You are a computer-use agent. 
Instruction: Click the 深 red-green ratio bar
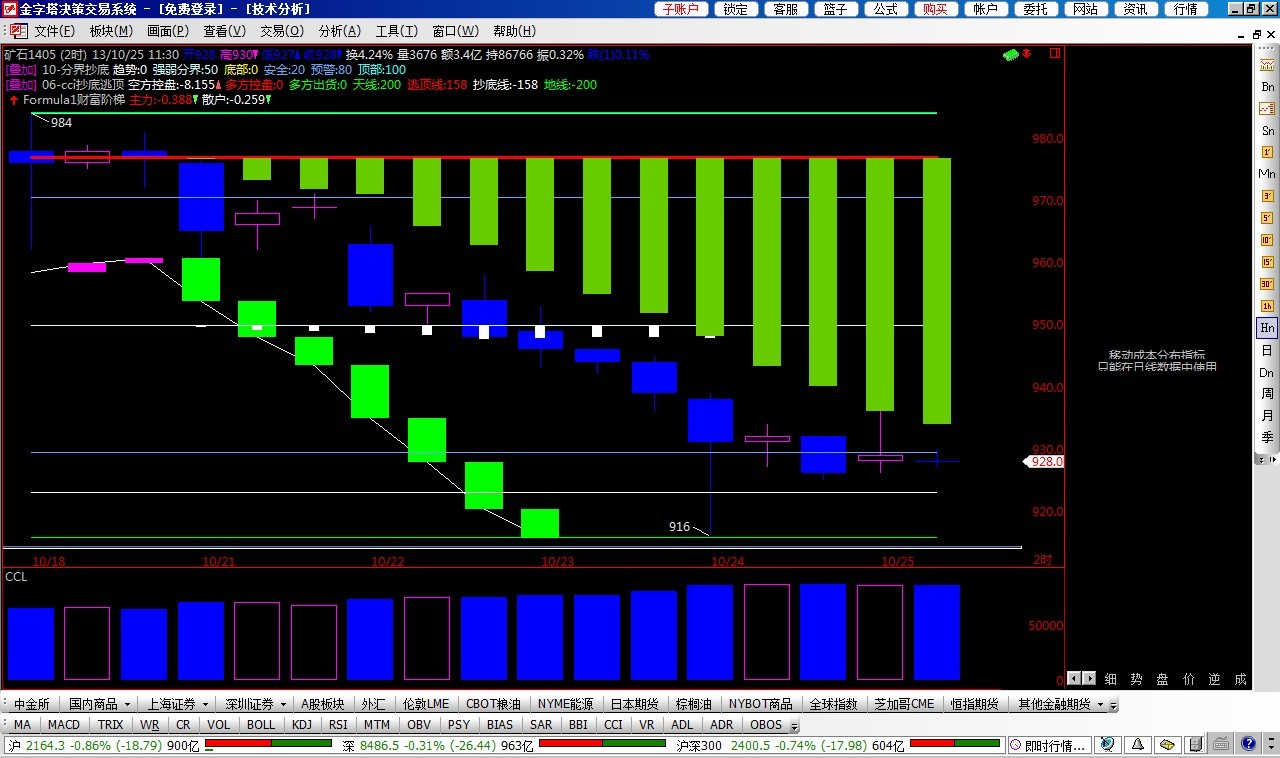tap(602, 744)
